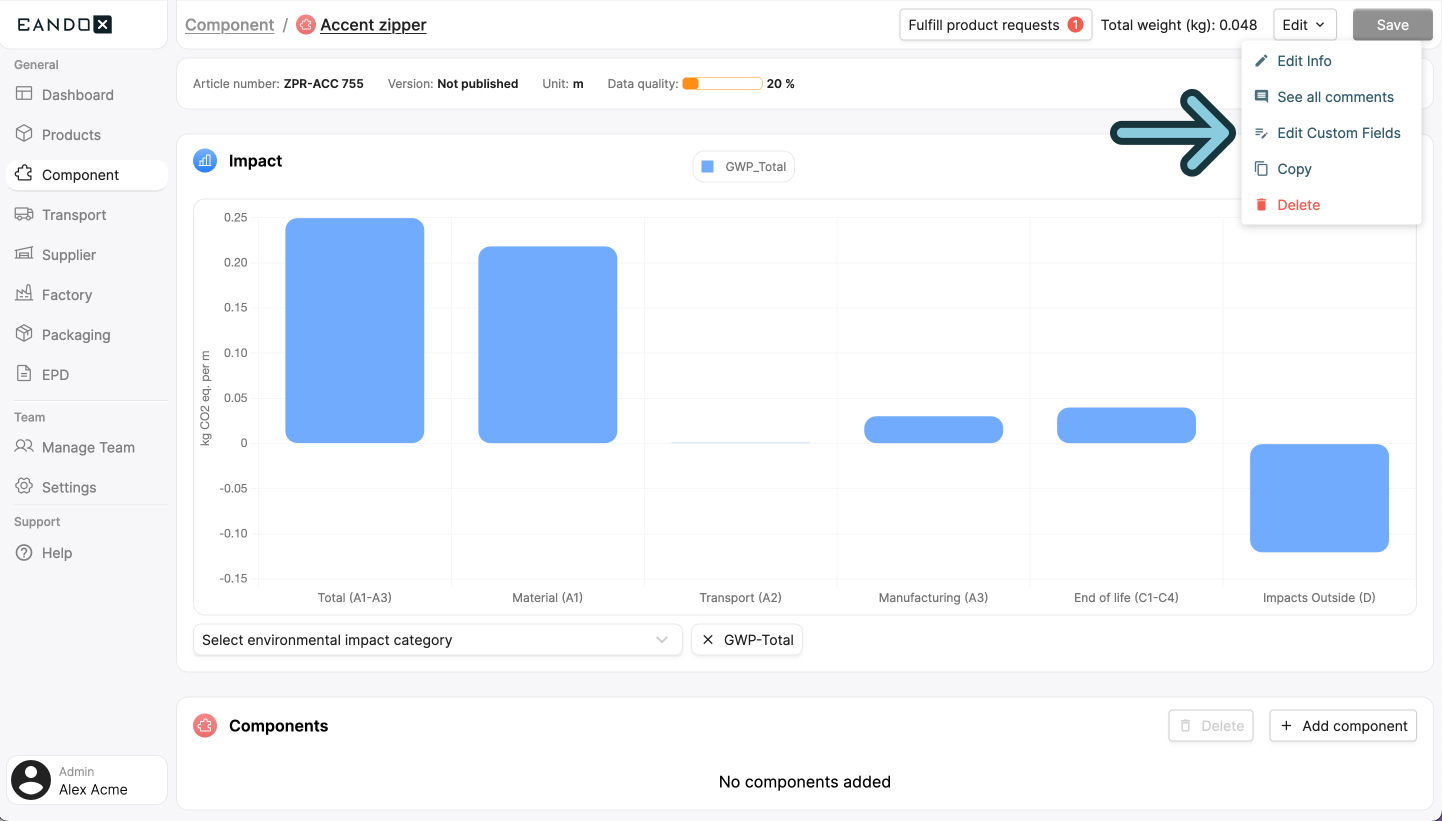The image size is (1442, 821).
Task: Open the Factory section
Action: [x=69, y=294]
